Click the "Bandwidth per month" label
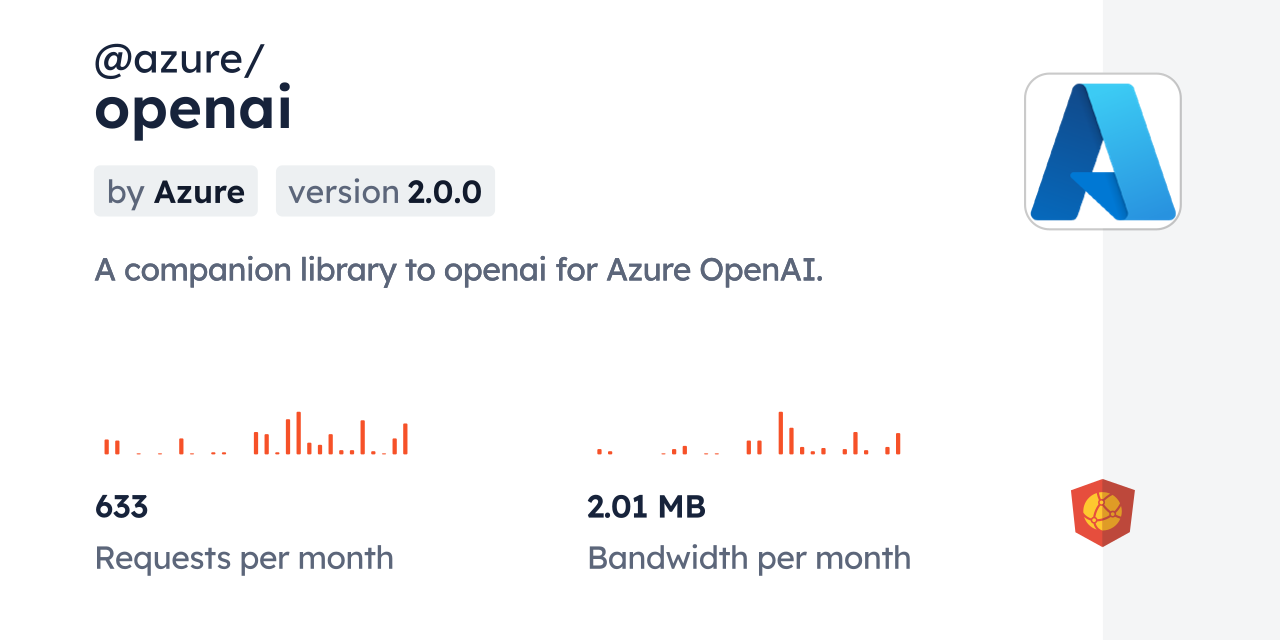This screenshot has height=640, width=1280. click(749, 558)
